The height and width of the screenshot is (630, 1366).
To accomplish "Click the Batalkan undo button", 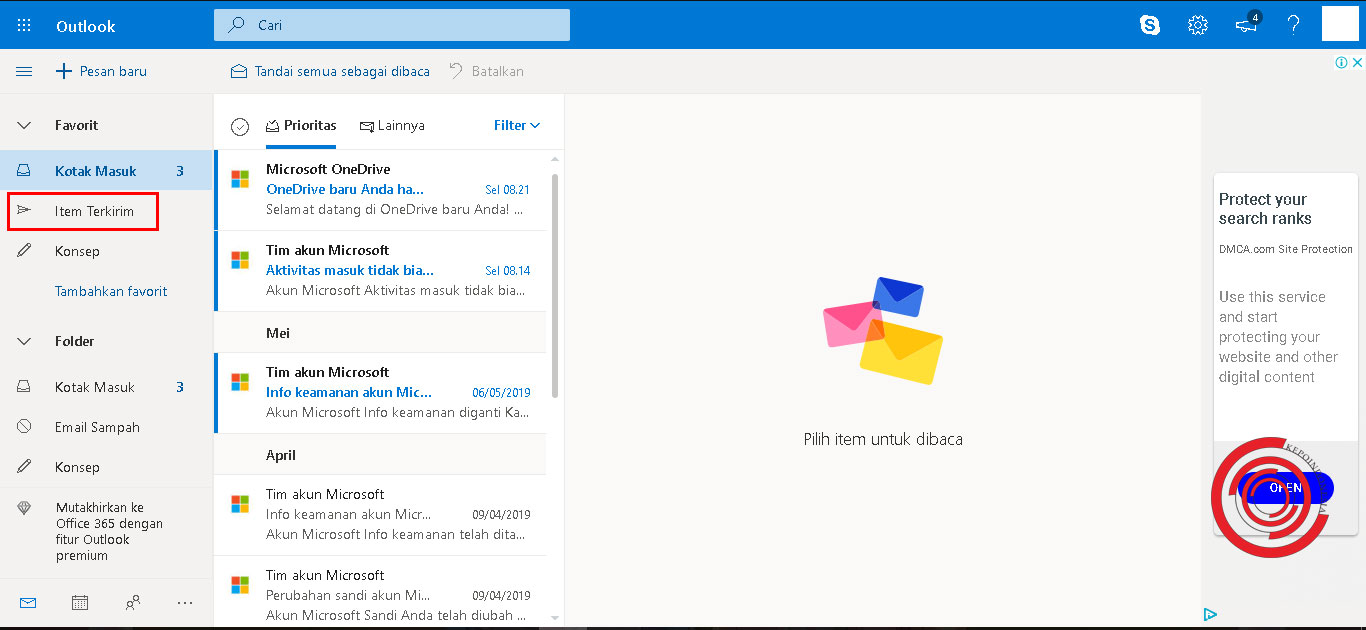I will click(x=486, y=71).
